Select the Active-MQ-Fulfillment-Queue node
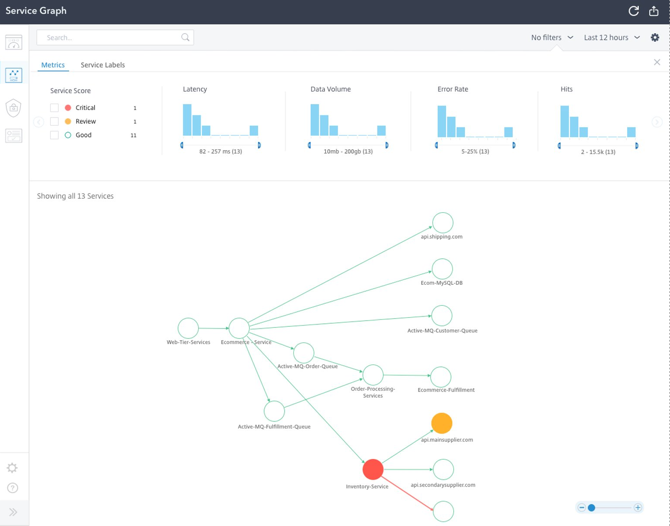Viewport: 670px width, 526px height. click(x=274, y=411)
